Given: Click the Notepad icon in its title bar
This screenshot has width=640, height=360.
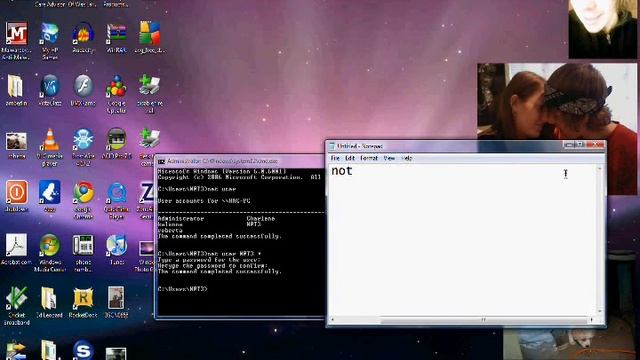Looking at the screenshot, I should click(x=332, y=146).
